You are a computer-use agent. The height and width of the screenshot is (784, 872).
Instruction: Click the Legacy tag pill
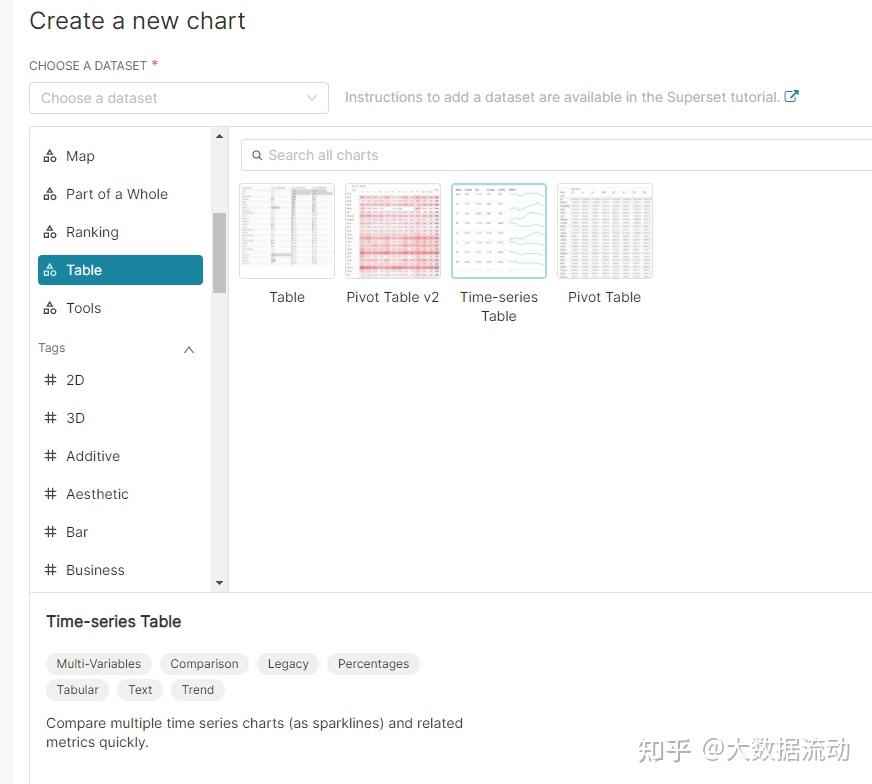(x=288, y=664)
